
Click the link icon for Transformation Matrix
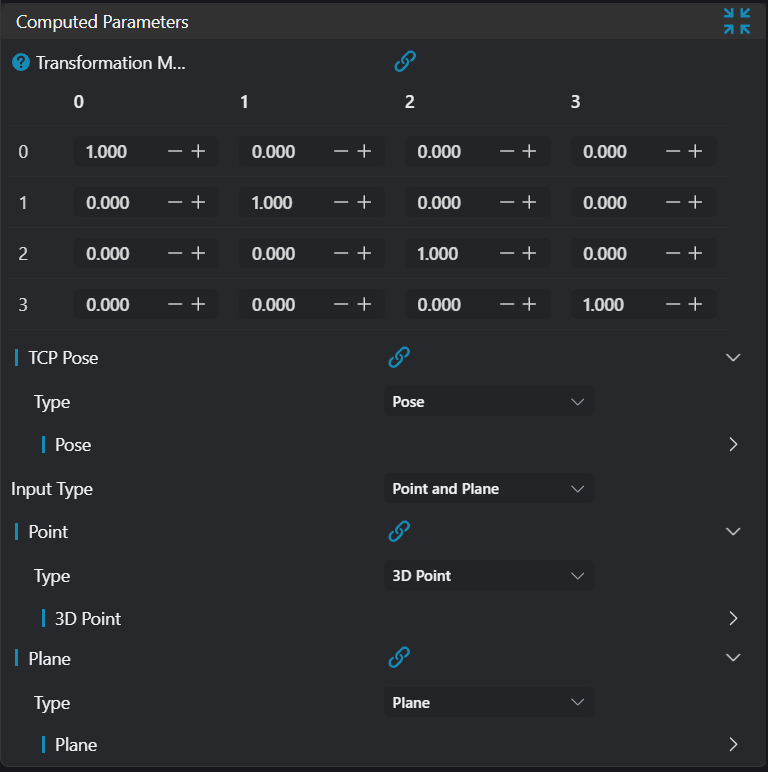point(405,62)
